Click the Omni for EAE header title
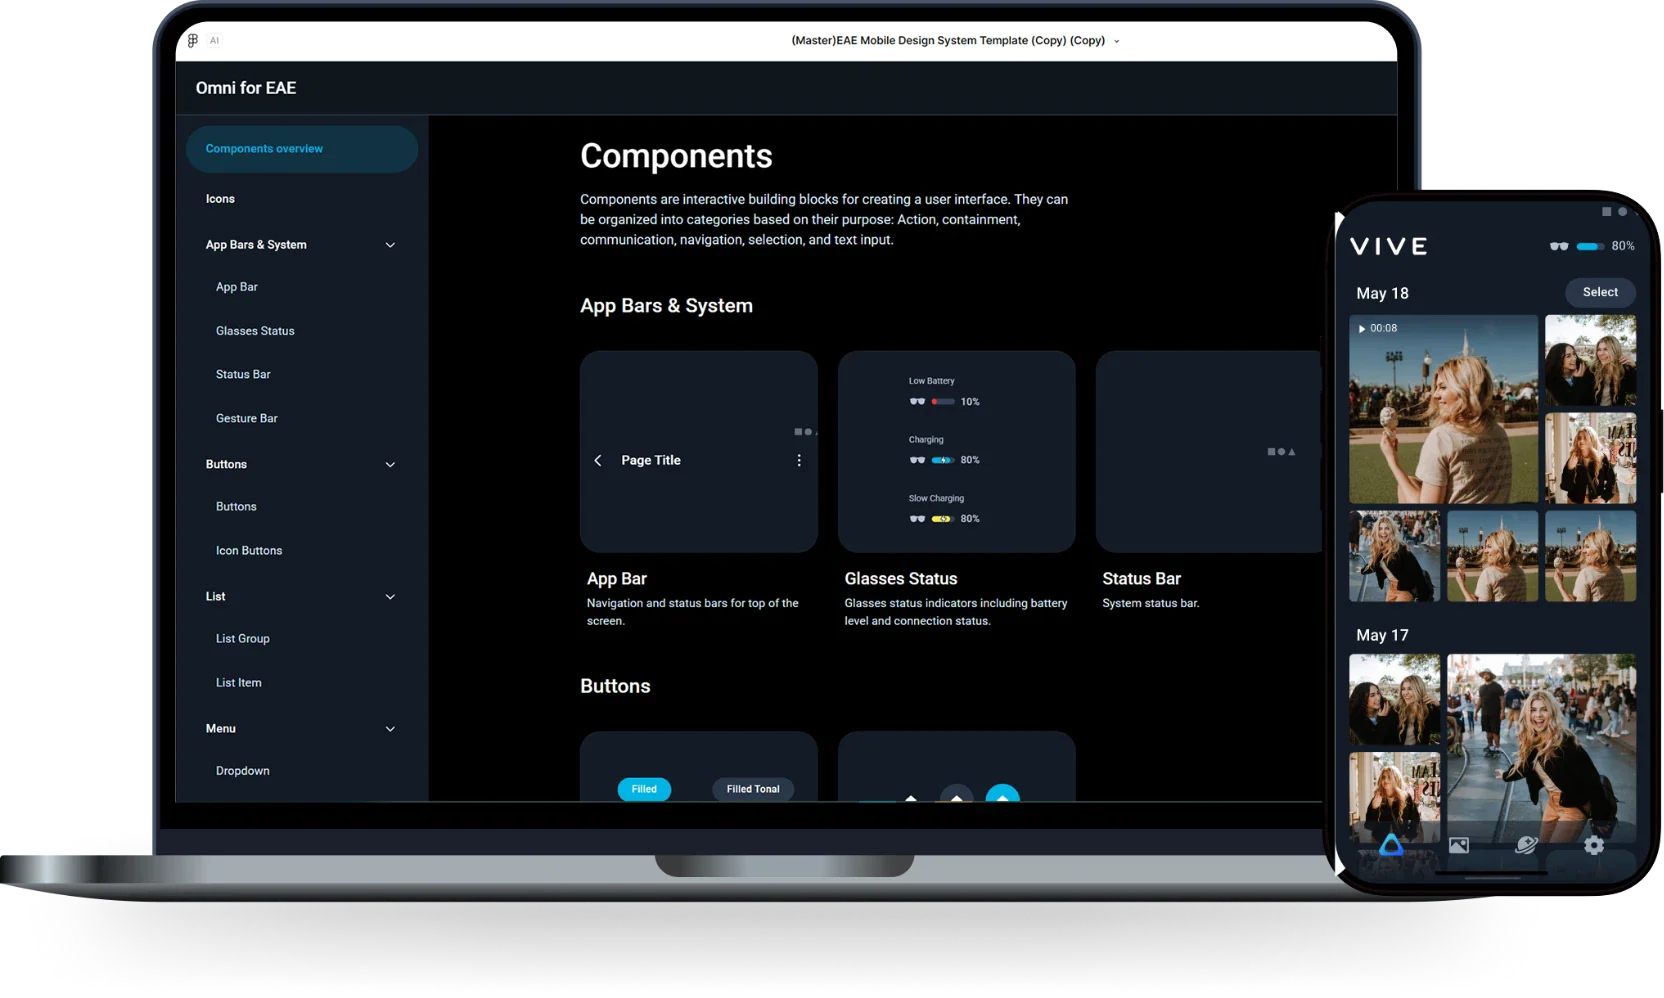The height and width of the screenshot is (998, 1664). (x=246, y=88)
